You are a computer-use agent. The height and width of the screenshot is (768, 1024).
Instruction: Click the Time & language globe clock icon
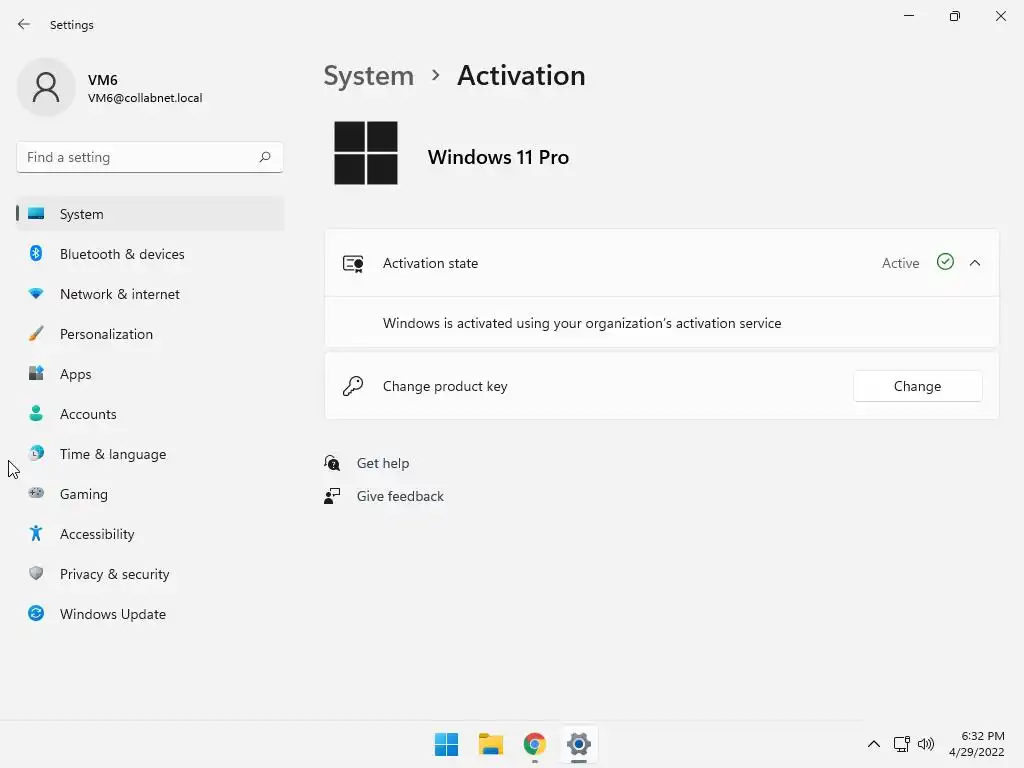pos(36,453)
